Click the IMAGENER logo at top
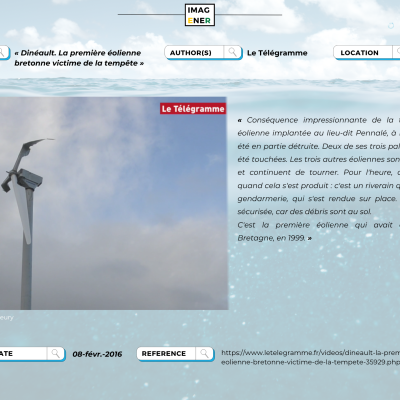This screenshot has width=400, height=400. tap(200, 15)
